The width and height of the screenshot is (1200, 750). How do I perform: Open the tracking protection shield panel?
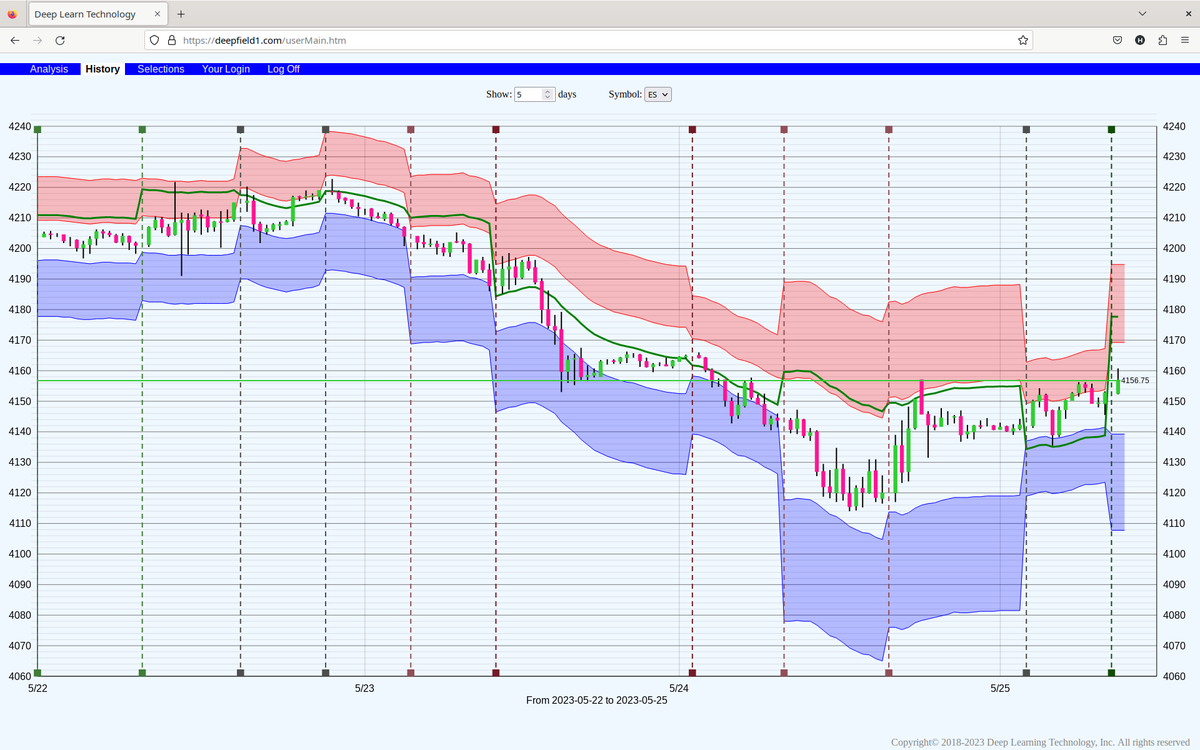[x=154, y=40]
